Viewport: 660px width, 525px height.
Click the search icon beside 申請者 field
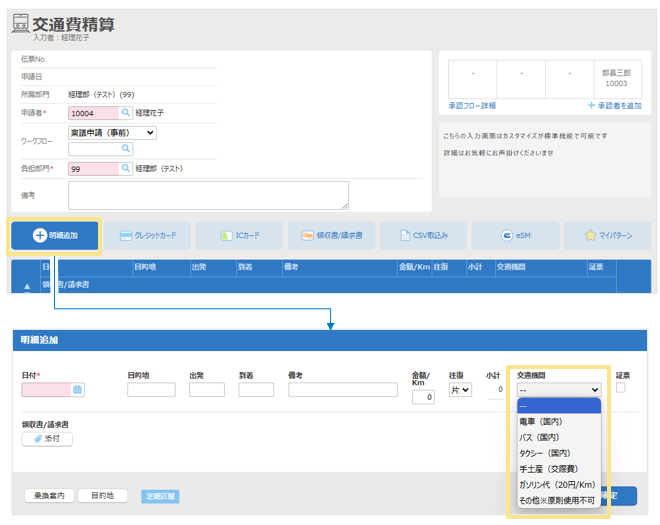pos(126,113)
